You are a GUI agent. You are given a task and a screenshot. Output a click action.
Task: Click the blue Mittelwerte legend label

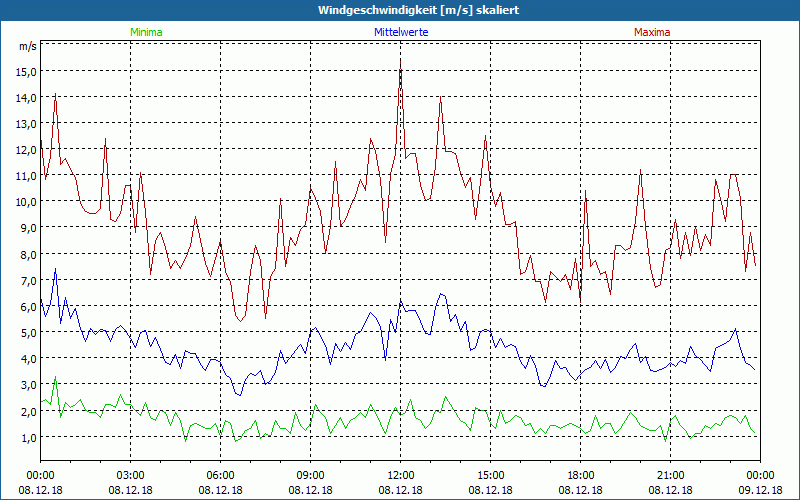[401, 32]
